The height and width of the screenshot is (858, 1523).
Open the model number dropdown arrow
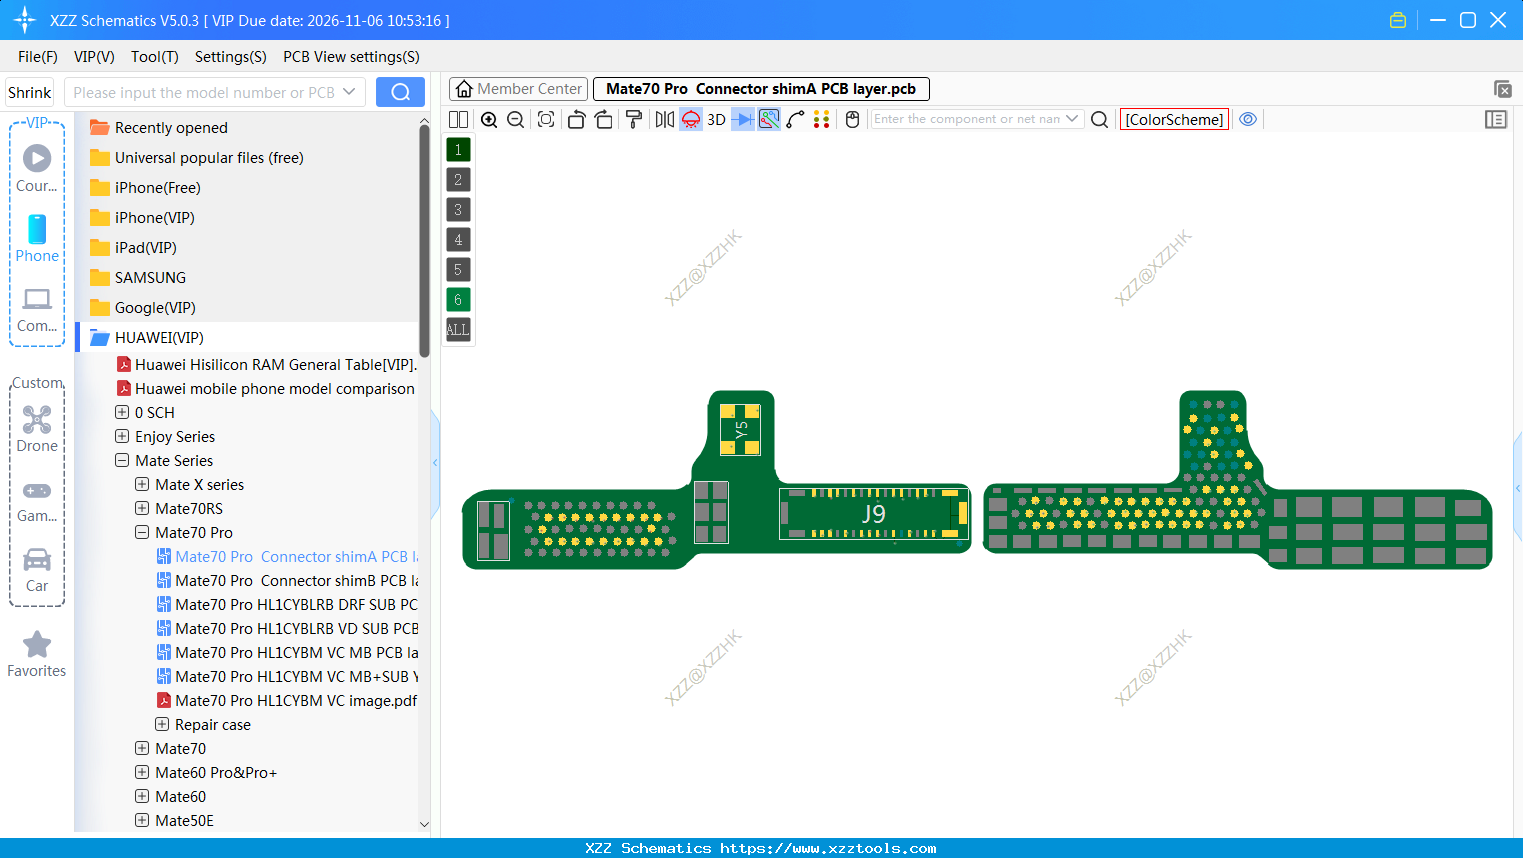coord(349,92)
